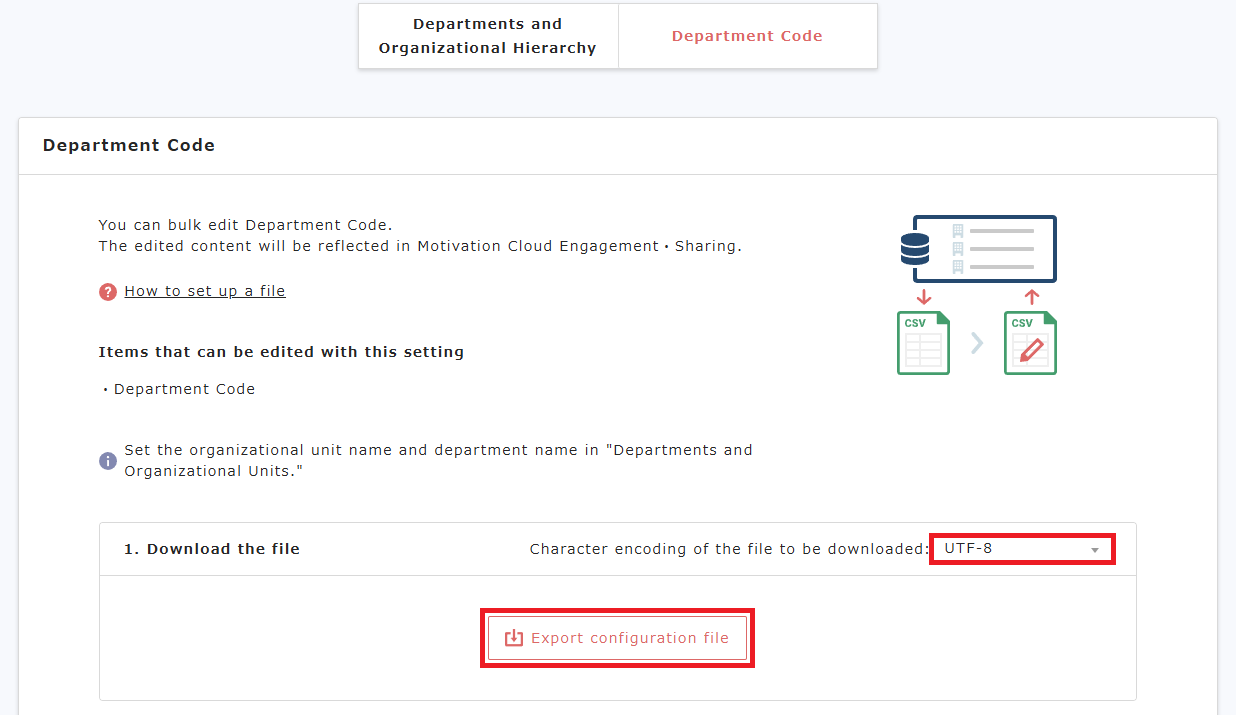Click the gray chevron between the CSV icons

(977, 342)
